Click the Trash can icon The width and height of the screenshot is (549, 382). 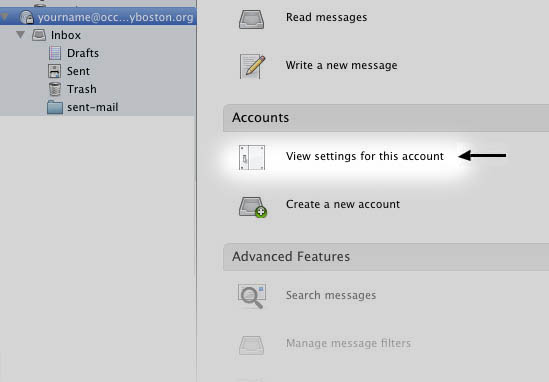[x=55, y=89]
